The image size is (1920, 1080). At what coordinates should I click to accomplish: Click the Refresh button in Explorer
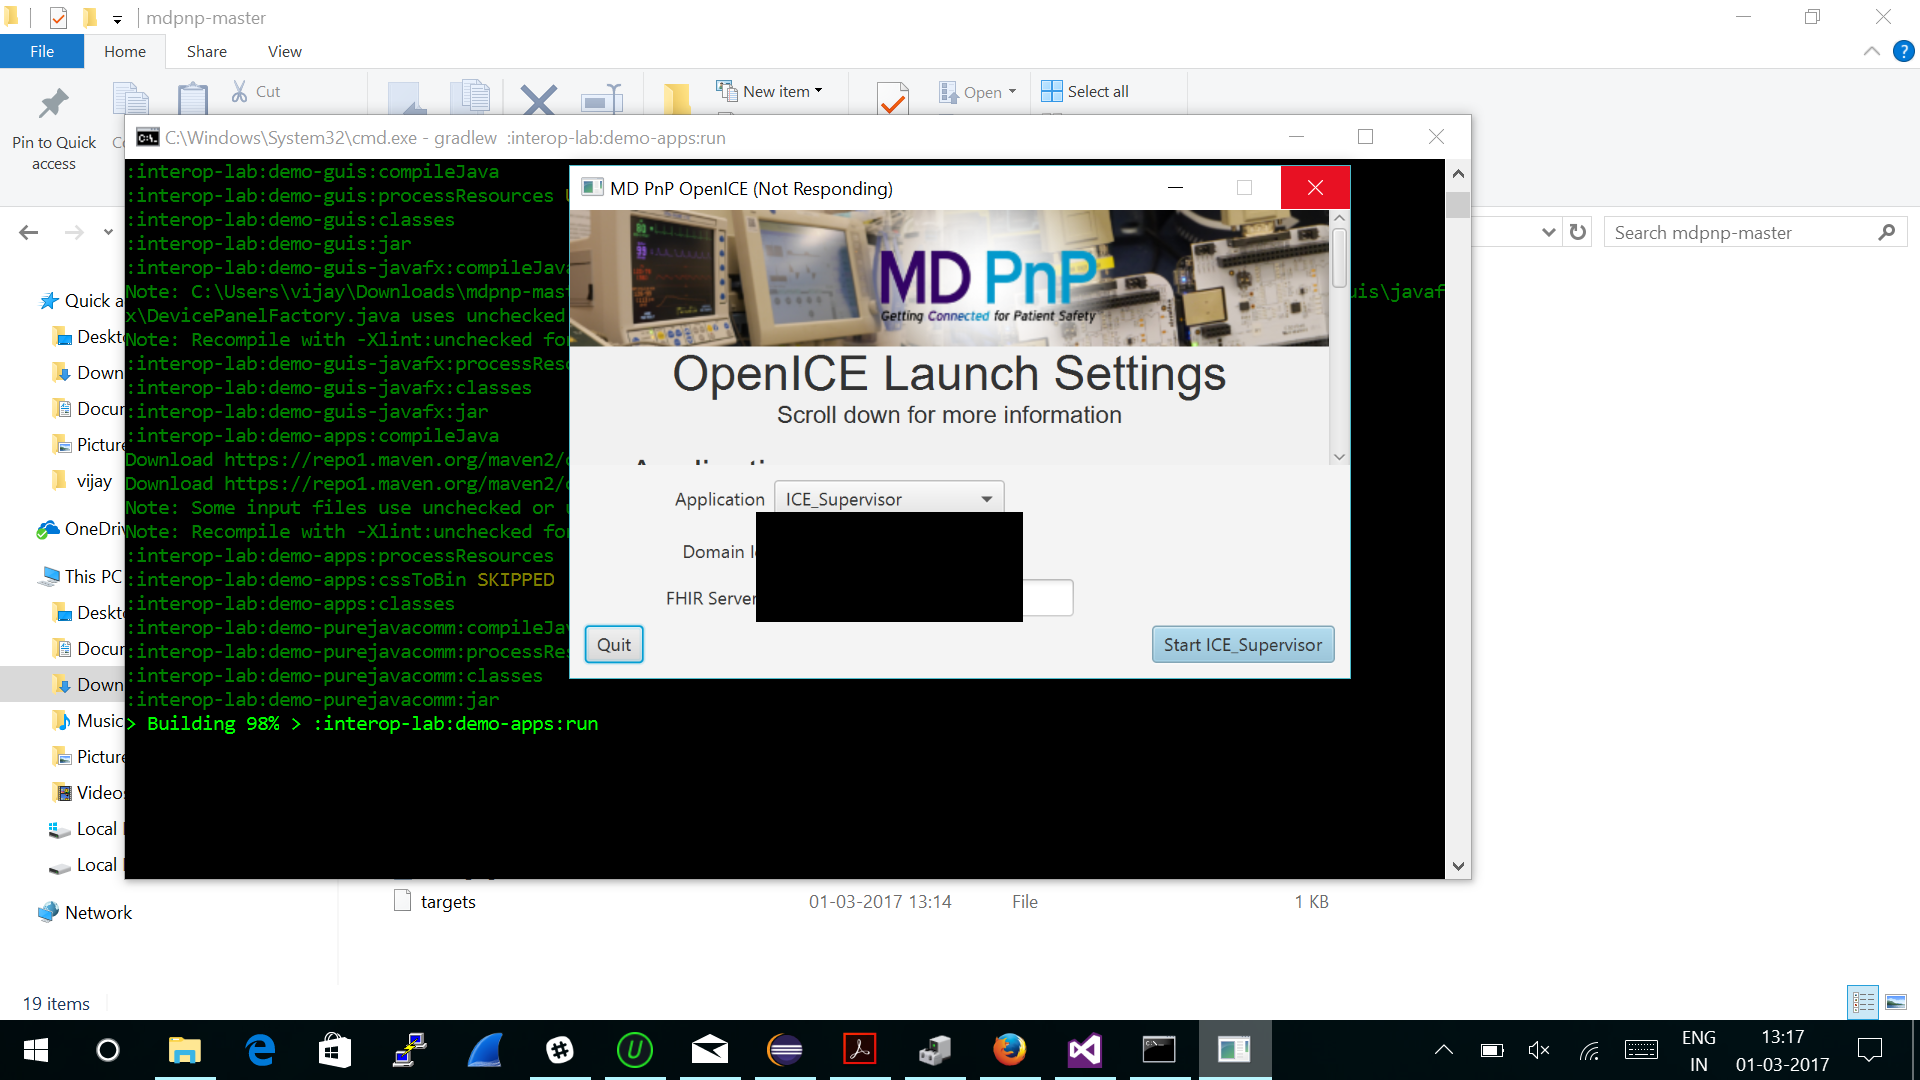coord(1578,232)
